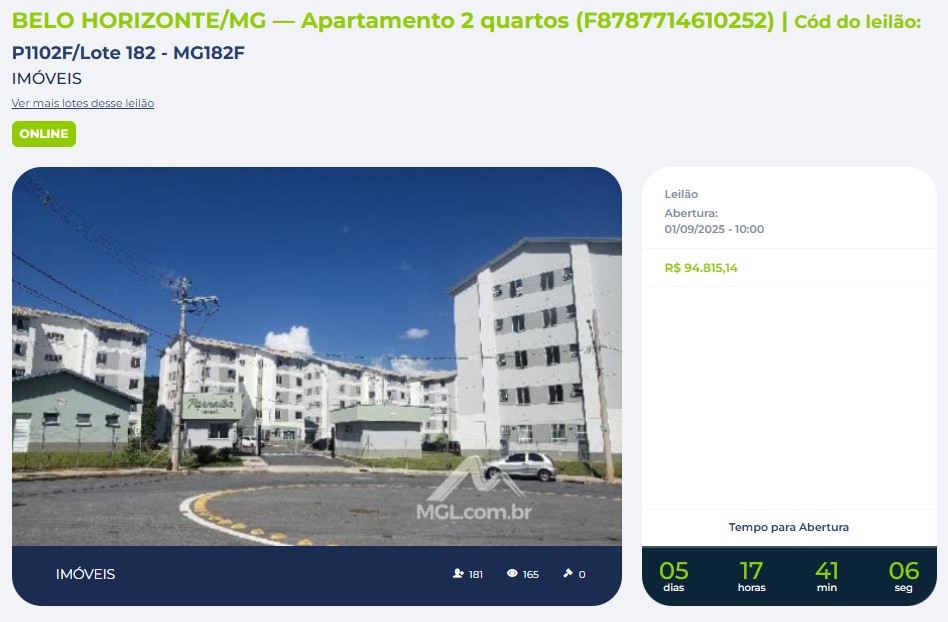Click the auction title heading Belo Horizonte/MG
This screenshot has height=622, width=948.
tap(393, 21)
